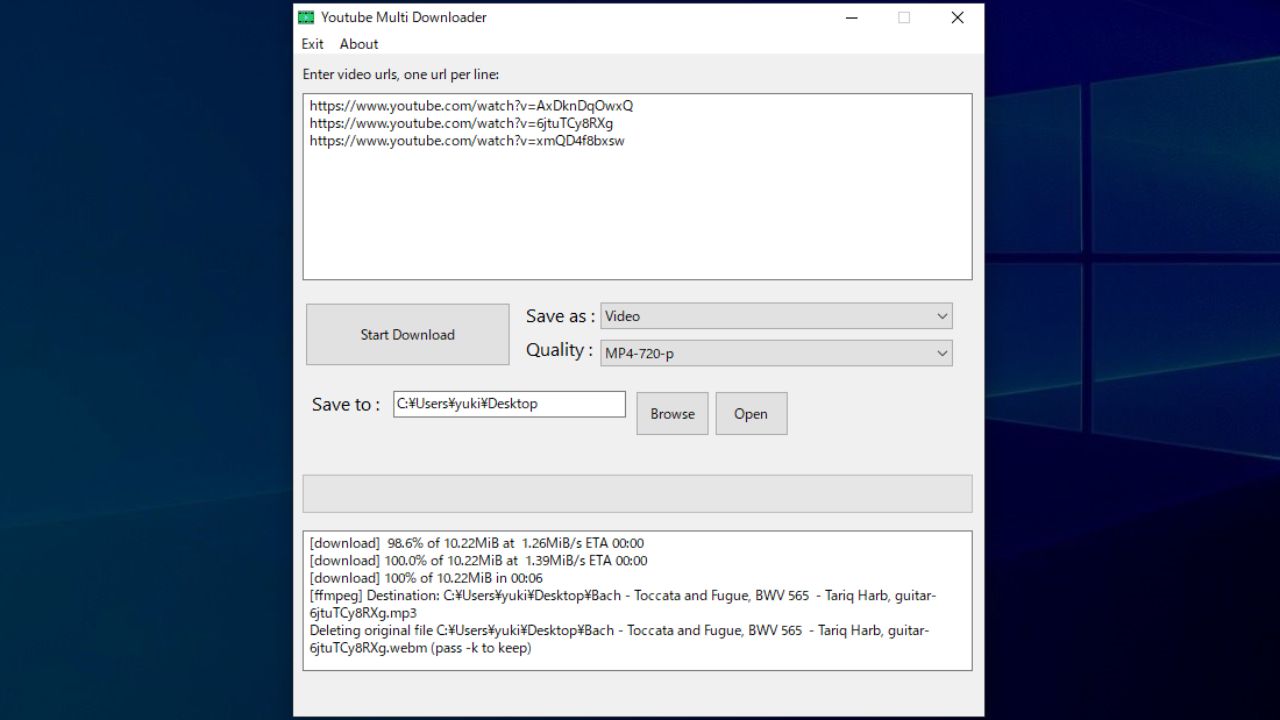Open the Save as Video dropdown
This screenshot has width=1280, height=720.
pos(776,316)
